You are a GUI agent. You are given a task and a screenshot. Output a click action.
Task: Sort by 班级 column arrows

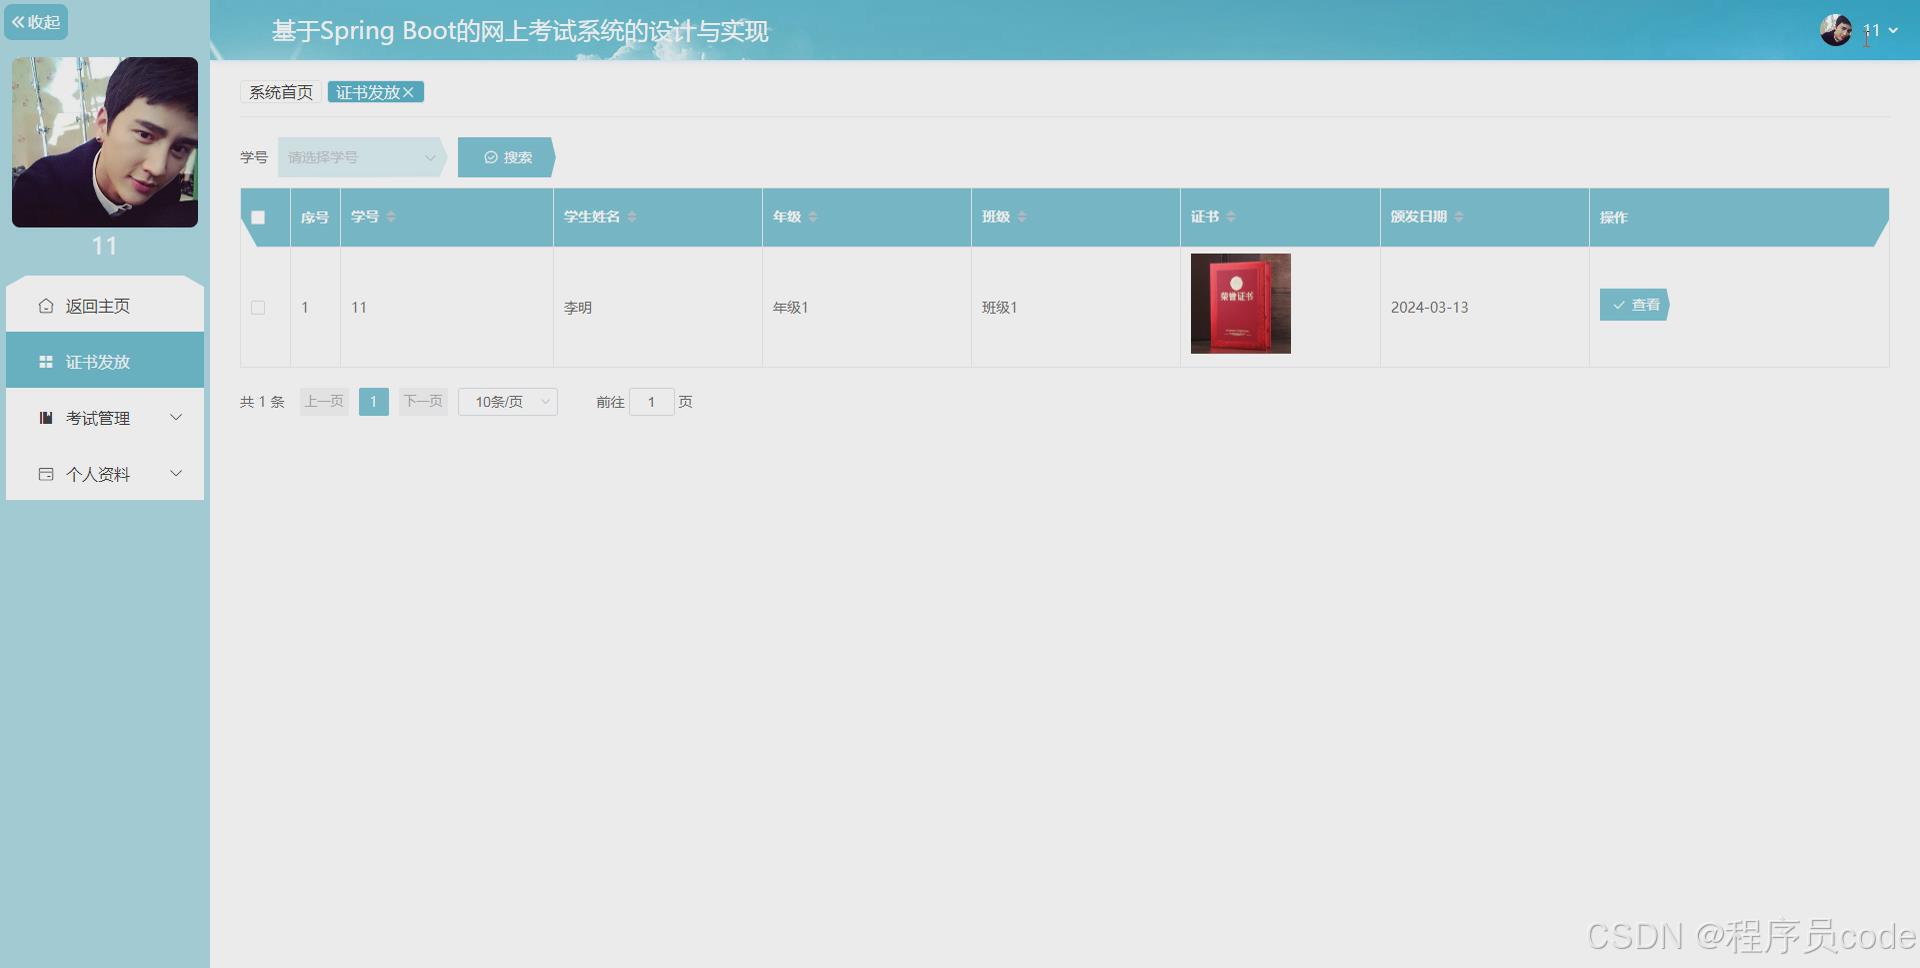(x=1022, y=217)
